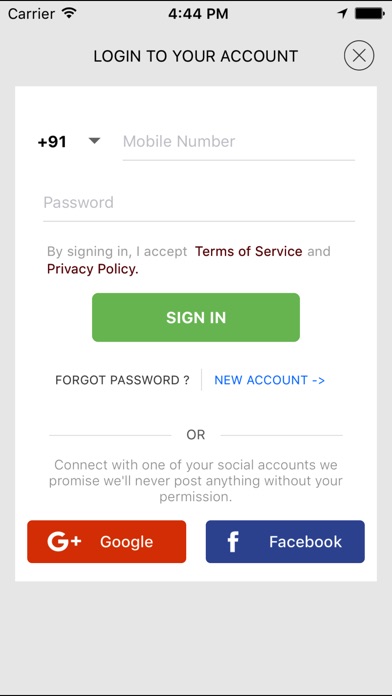392x696 pixels.
Task: Open the country code dropdown arrow
Action: pyautogui.click(x=94, y=141)
